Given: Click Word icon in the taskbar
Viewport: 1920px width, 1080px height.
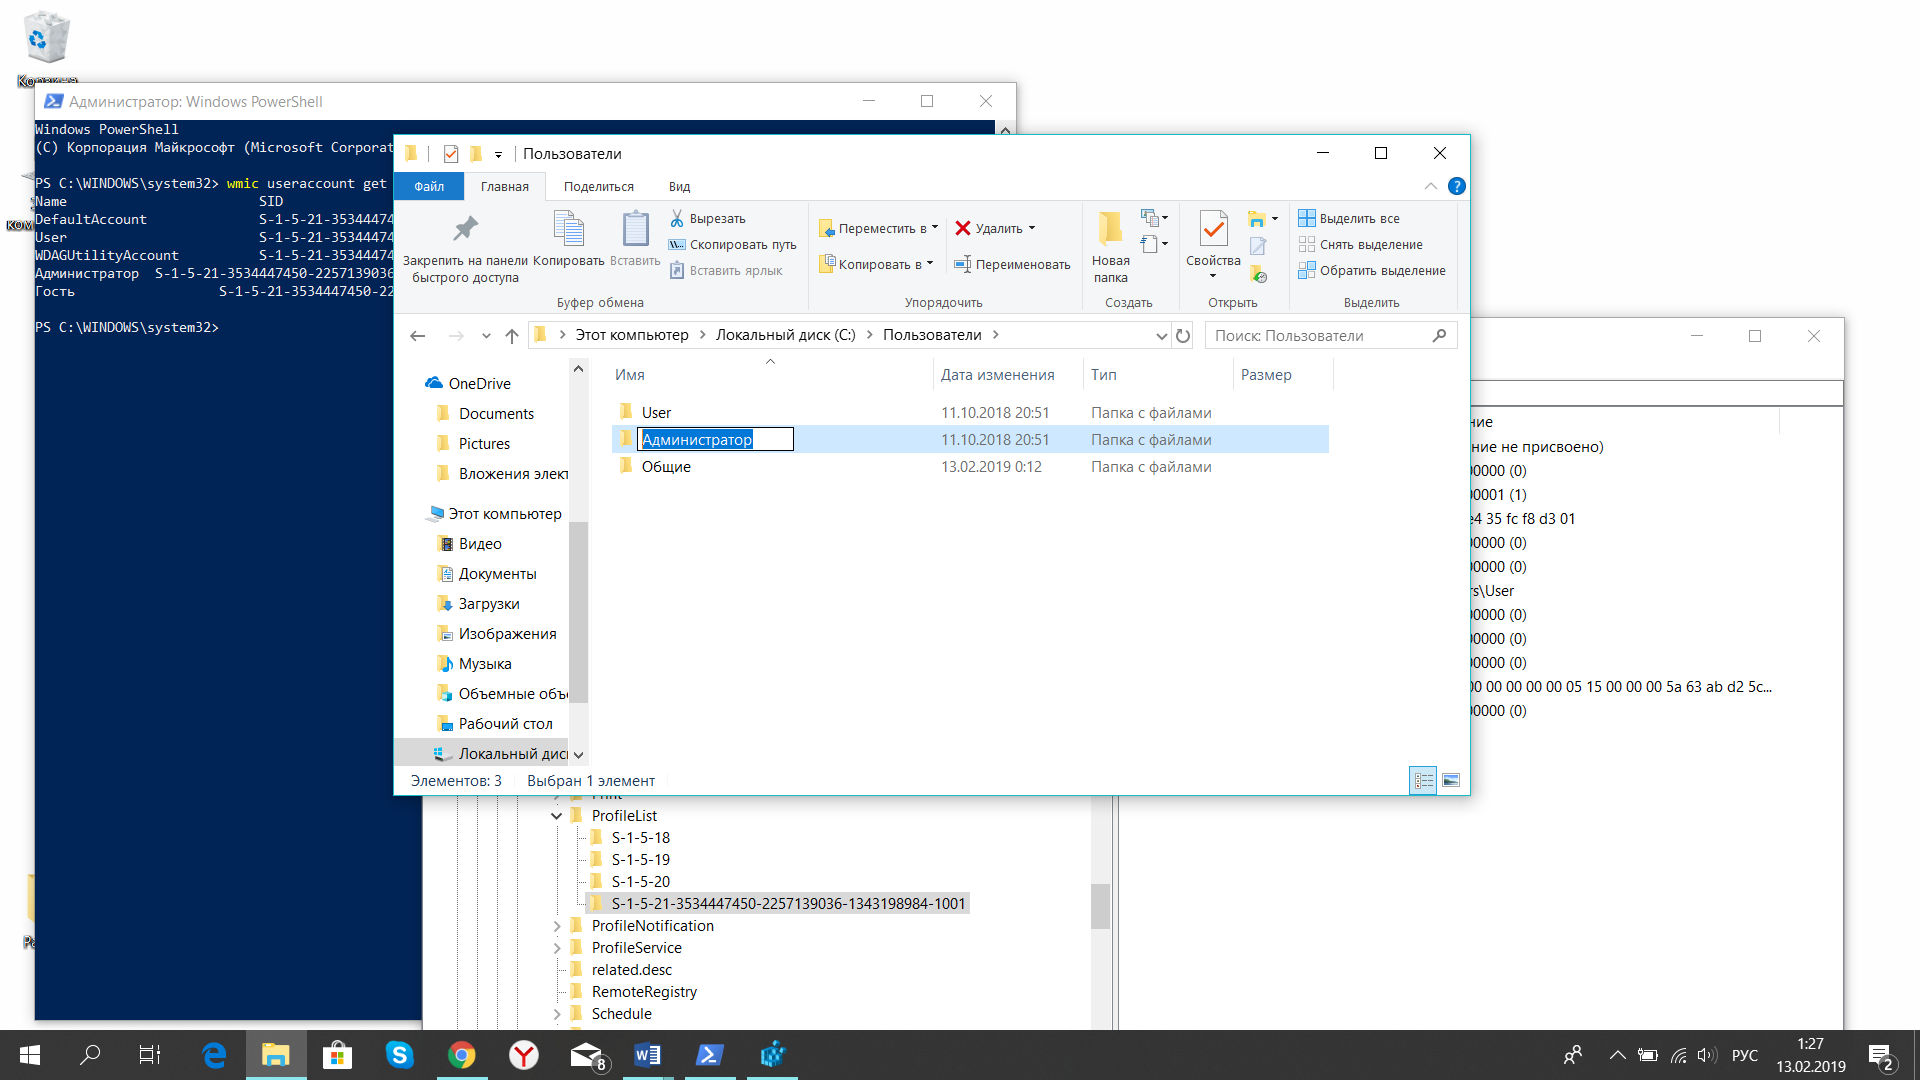Looking at the screenshot, I should coord(650,1054).
